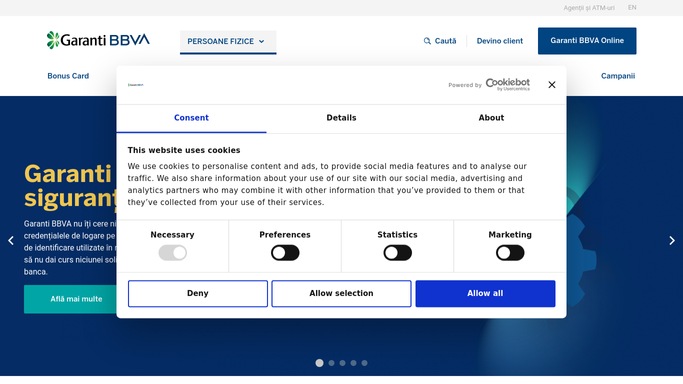The width and height of the screenshot is (683, 384).
Task: Click the Cookiebot logo
Action: [x=507, y=84]
